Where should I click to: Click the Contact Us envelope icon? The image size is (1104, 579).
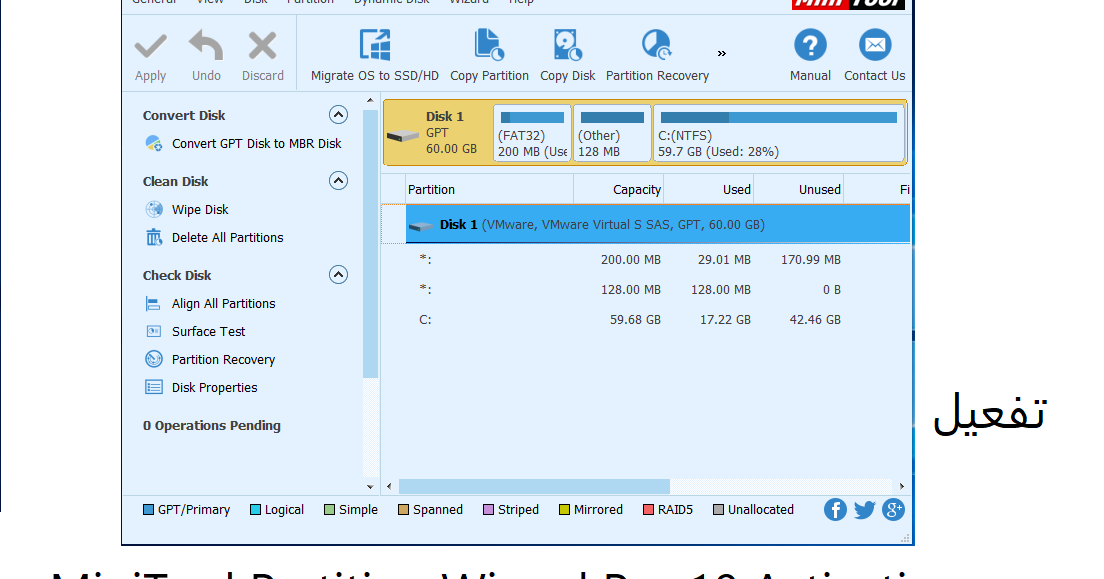click(875, 45)
